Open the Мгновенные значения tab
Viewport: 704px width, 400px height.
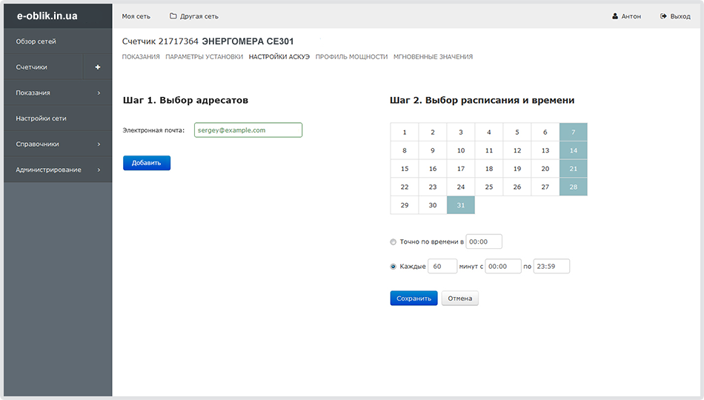(433, 57)
